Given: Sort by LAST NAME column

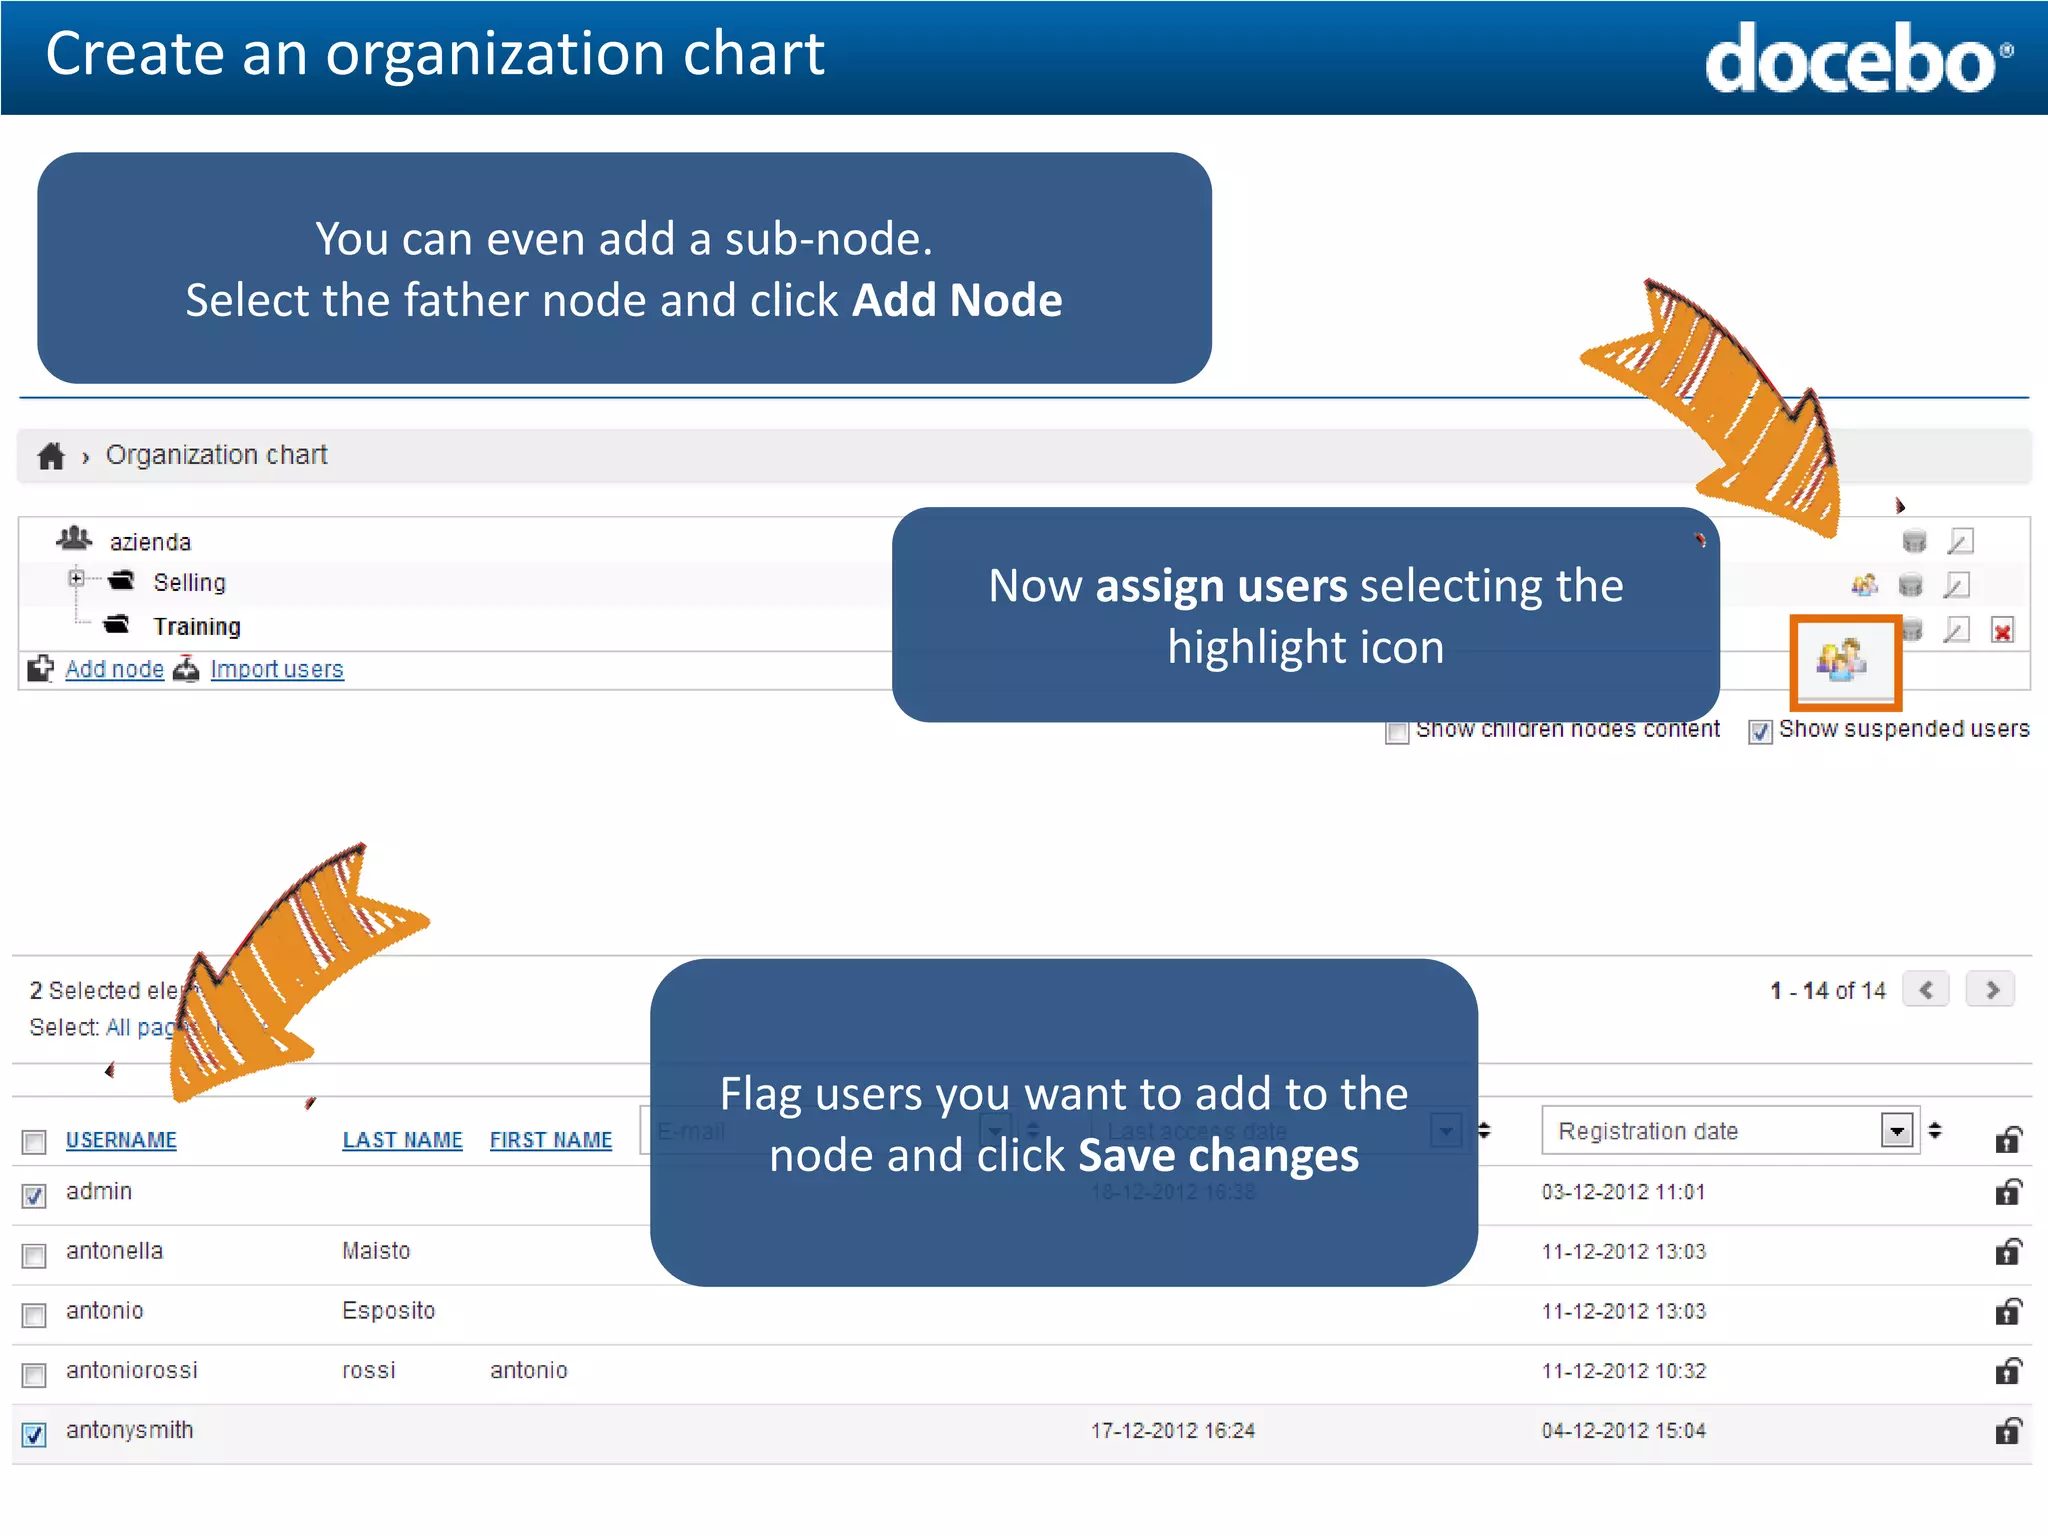Looking at the screenshot, I should tap(402, 1140).
